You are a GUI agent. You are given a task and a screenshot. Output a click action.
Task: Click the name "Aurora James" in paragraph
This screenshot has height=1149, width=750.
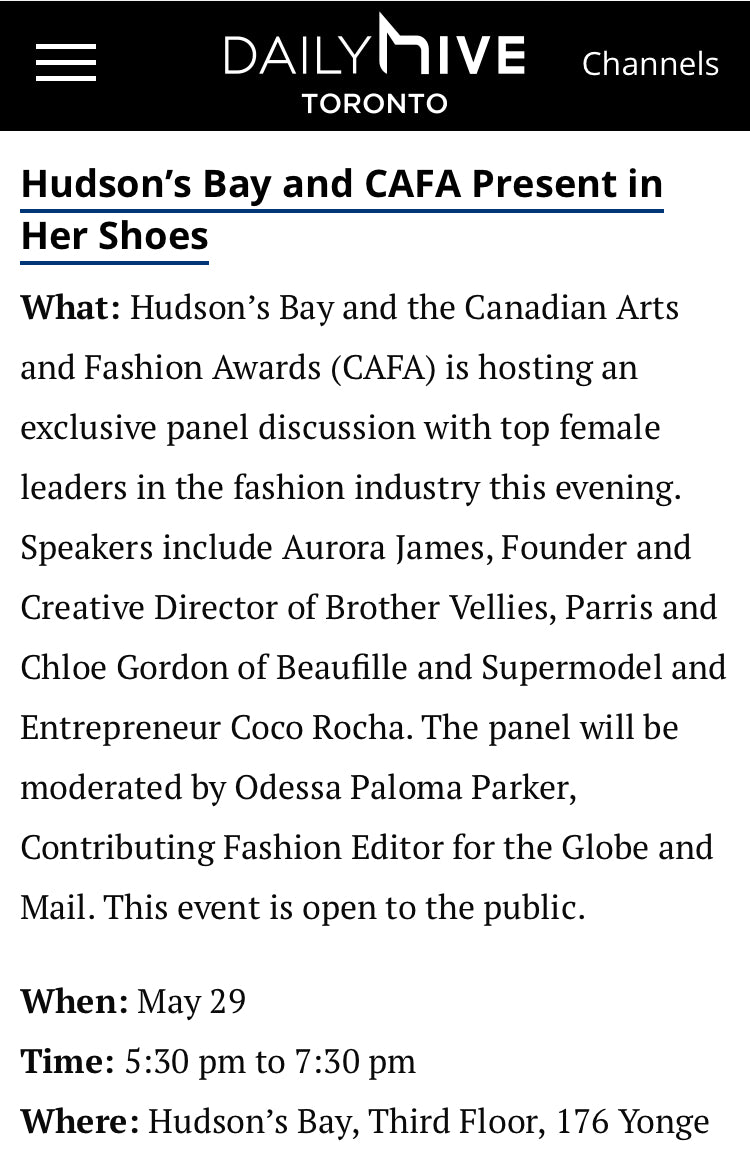(x=388, y=548)
